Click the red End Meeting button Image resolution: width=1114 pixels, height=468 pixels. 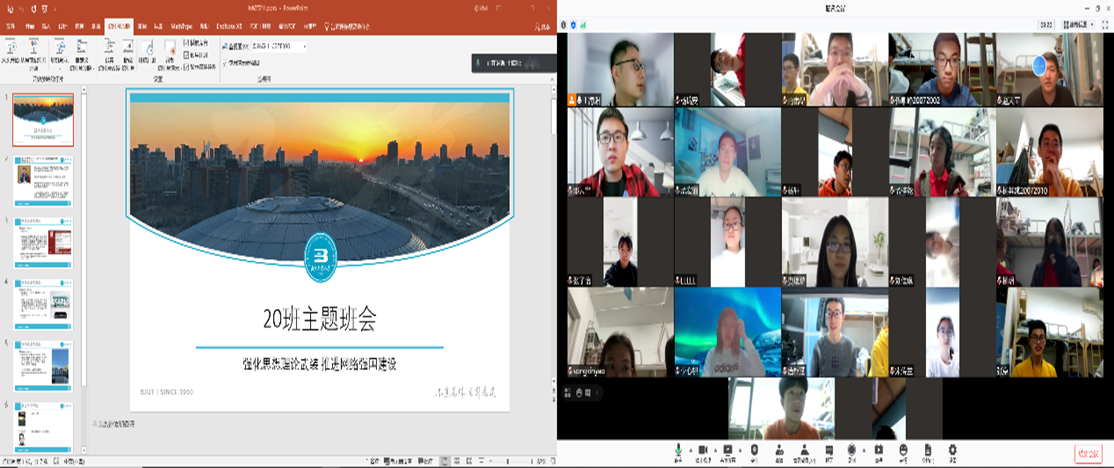(x=1088, y=453)
